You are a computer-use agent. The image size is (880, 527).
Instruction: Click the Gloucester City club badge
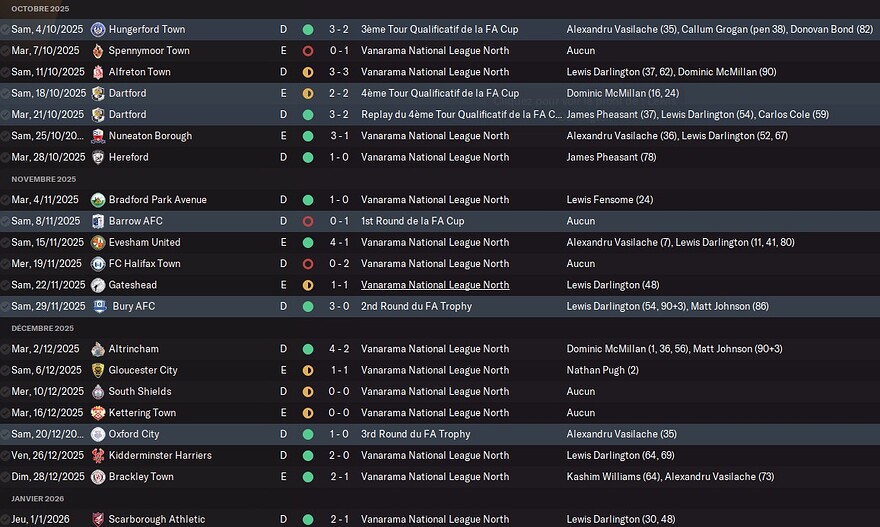97,370
